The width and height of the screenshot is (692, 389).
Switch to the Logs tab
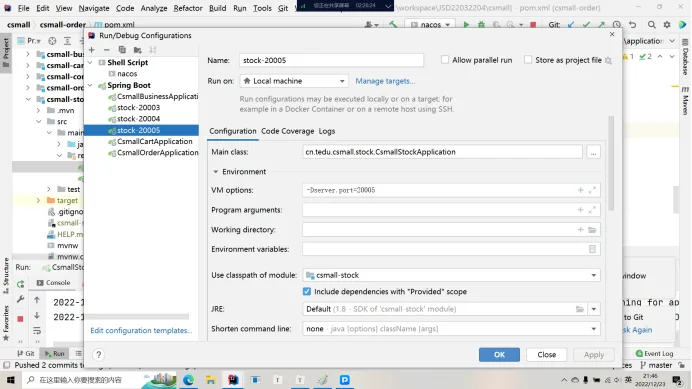tap(327, 131)
